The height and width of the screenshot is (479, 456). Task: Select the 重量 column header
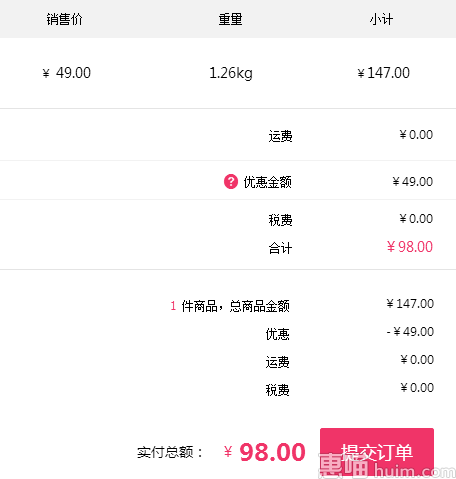(x=230, y=19)
